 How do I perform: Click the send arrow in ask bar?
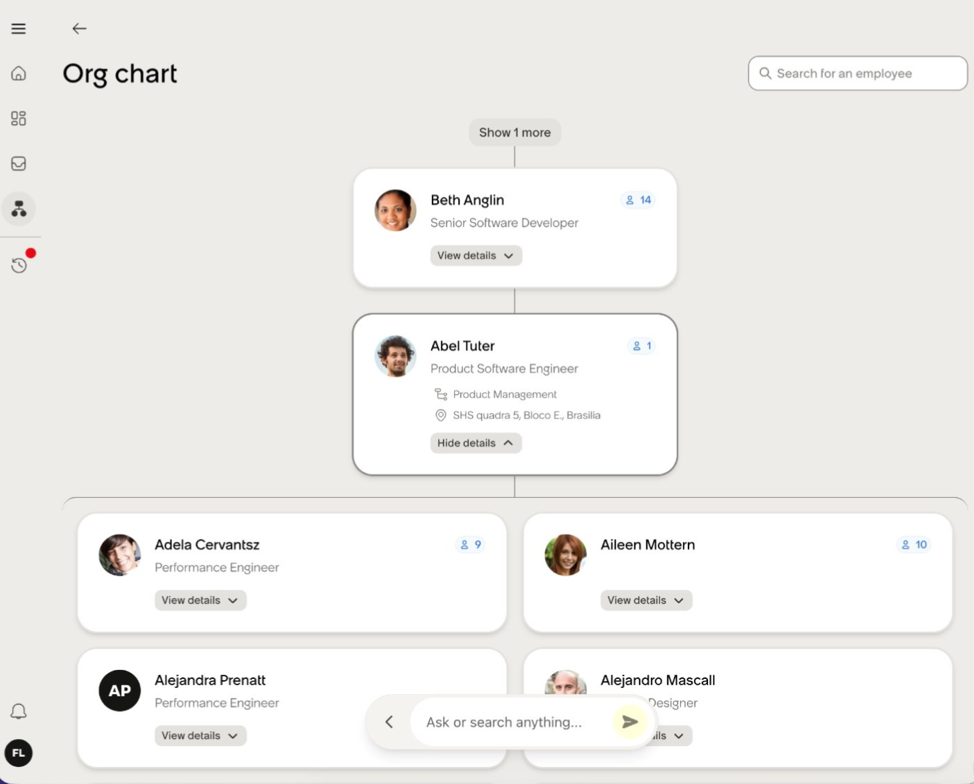(x=630, y=721)
